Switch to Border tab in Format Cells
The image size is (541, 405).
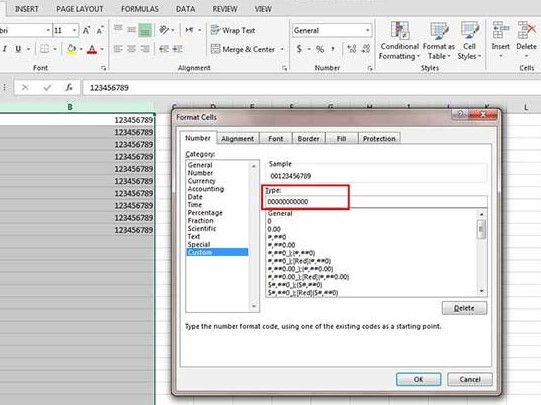308,139
